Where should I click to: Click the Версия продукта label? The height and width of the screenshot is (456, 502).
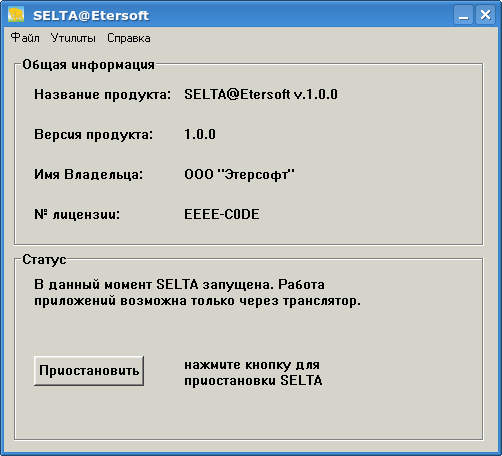[94, 135]
